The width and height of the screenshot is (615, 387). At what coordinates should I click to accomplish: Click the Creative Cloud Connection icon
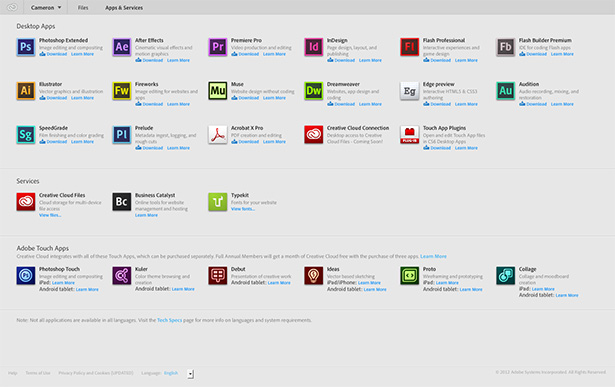[313, 135]
